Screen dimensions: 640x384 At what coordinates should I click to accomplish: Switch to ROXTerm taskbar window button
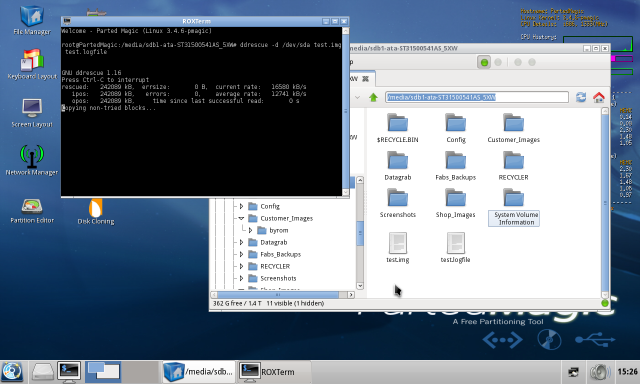[274, 372]
